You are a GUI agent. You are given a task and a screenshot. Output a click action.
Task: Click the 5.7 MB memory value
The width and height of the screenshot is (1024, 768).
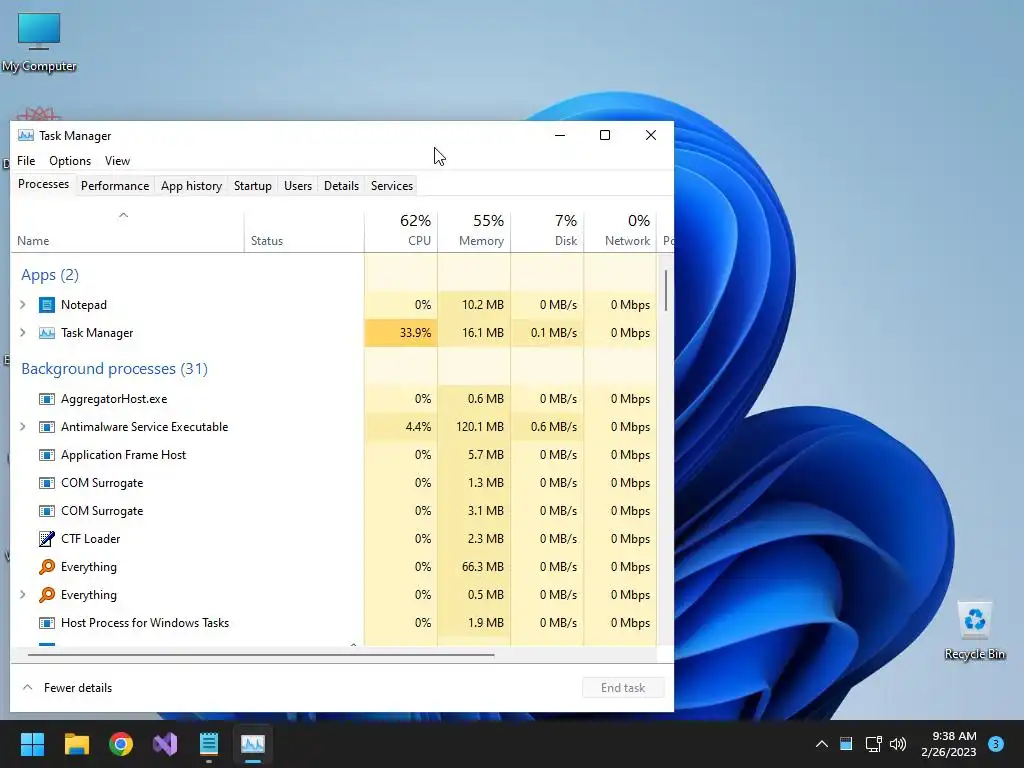(486, 455)
